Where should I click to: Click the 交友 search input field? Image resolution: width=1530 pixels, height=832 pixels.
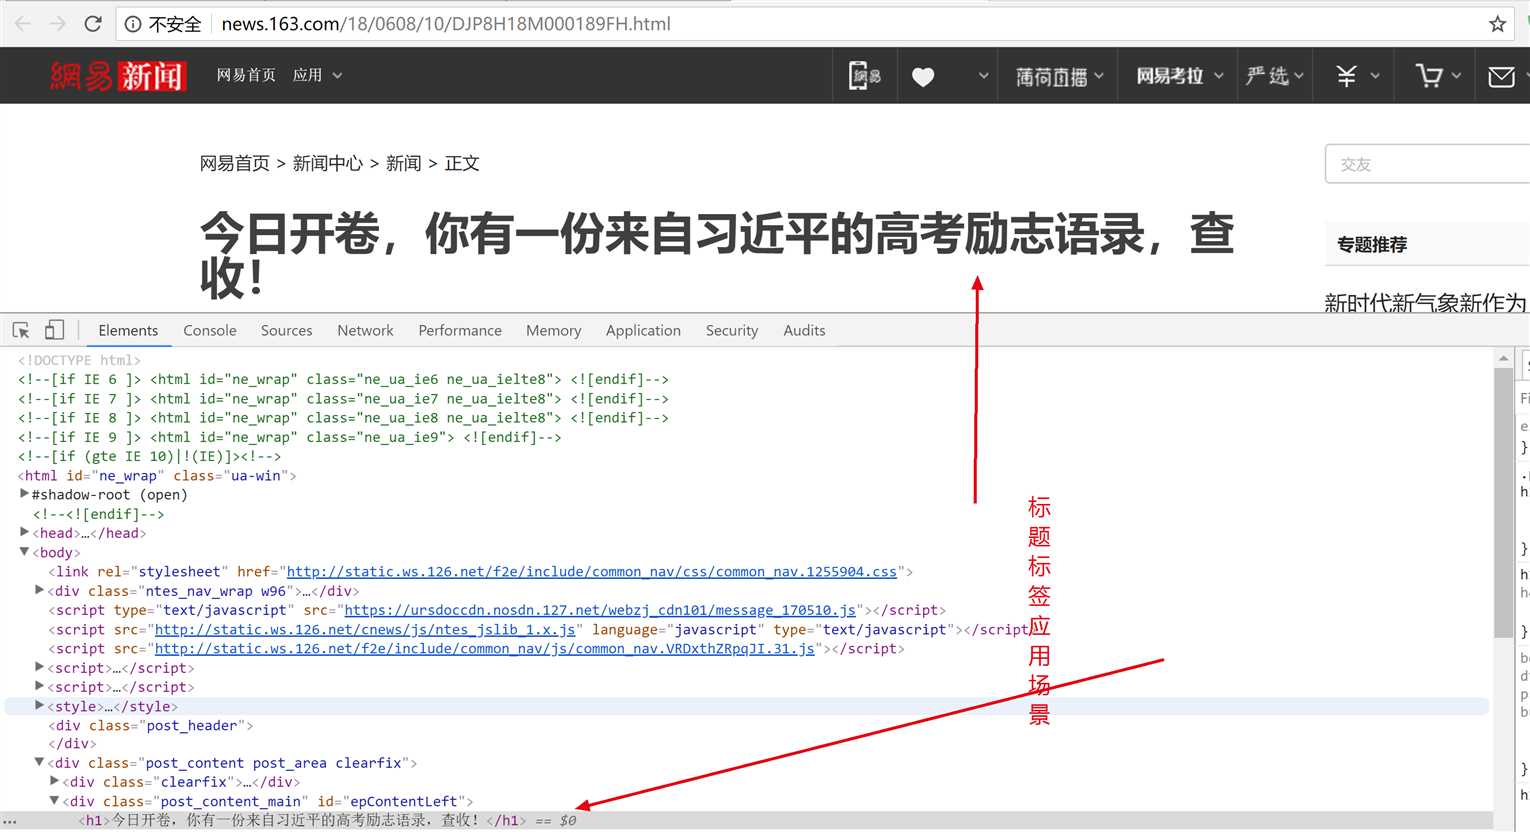point(1428,164)
